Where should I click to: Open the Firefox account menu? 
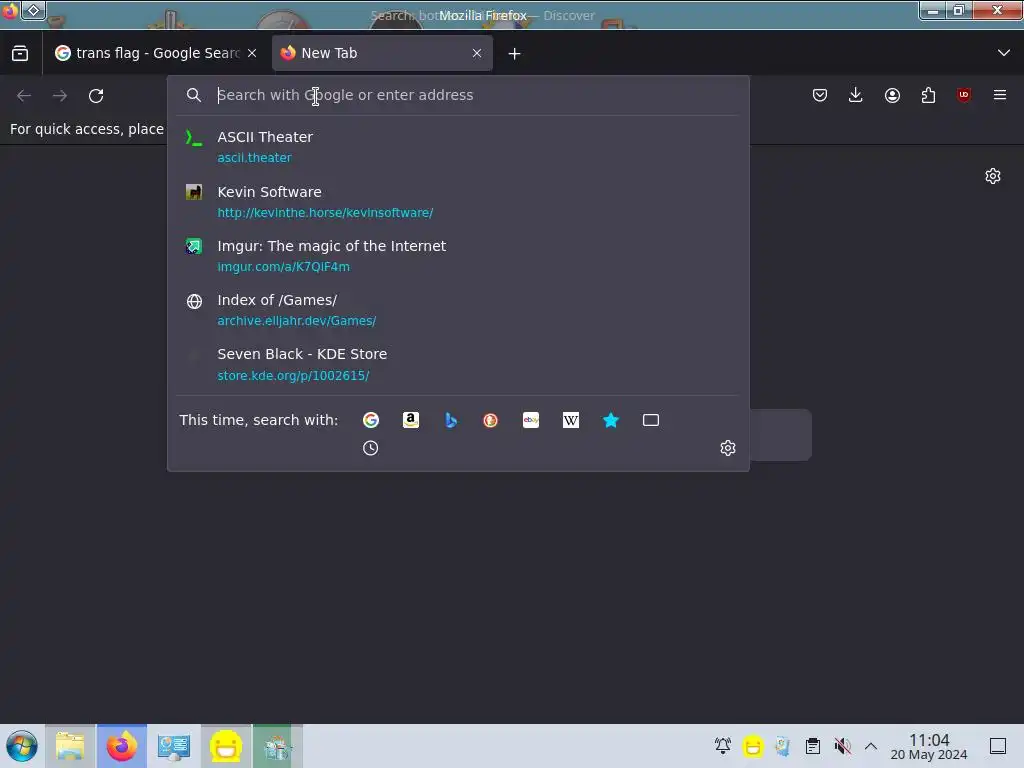[x=892, y=95]
